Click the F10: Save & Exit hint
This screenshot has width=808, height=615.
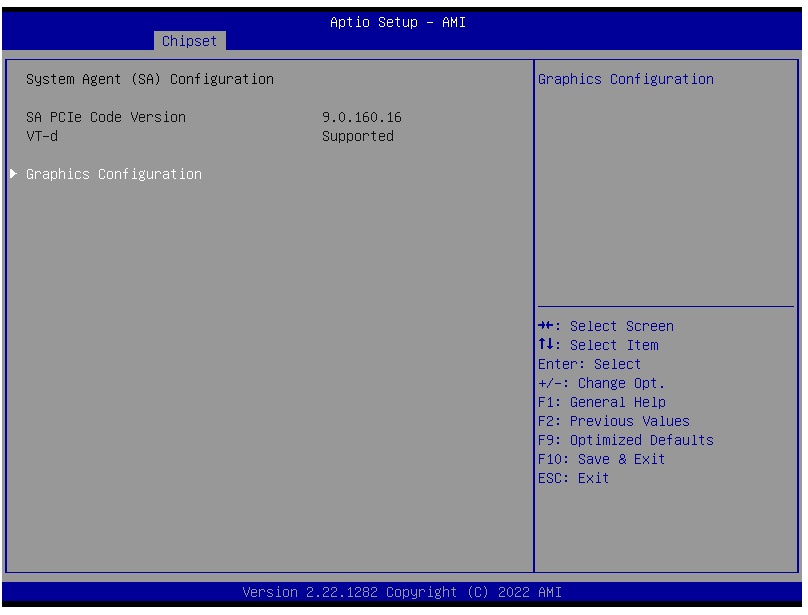(601, 459)
